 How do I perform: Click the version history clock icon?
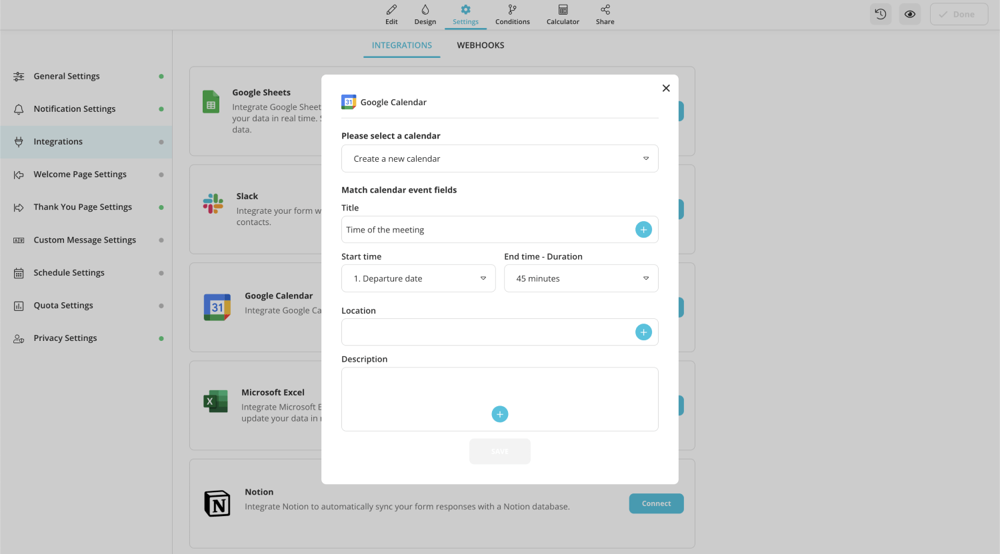click(x=880, y=14)
